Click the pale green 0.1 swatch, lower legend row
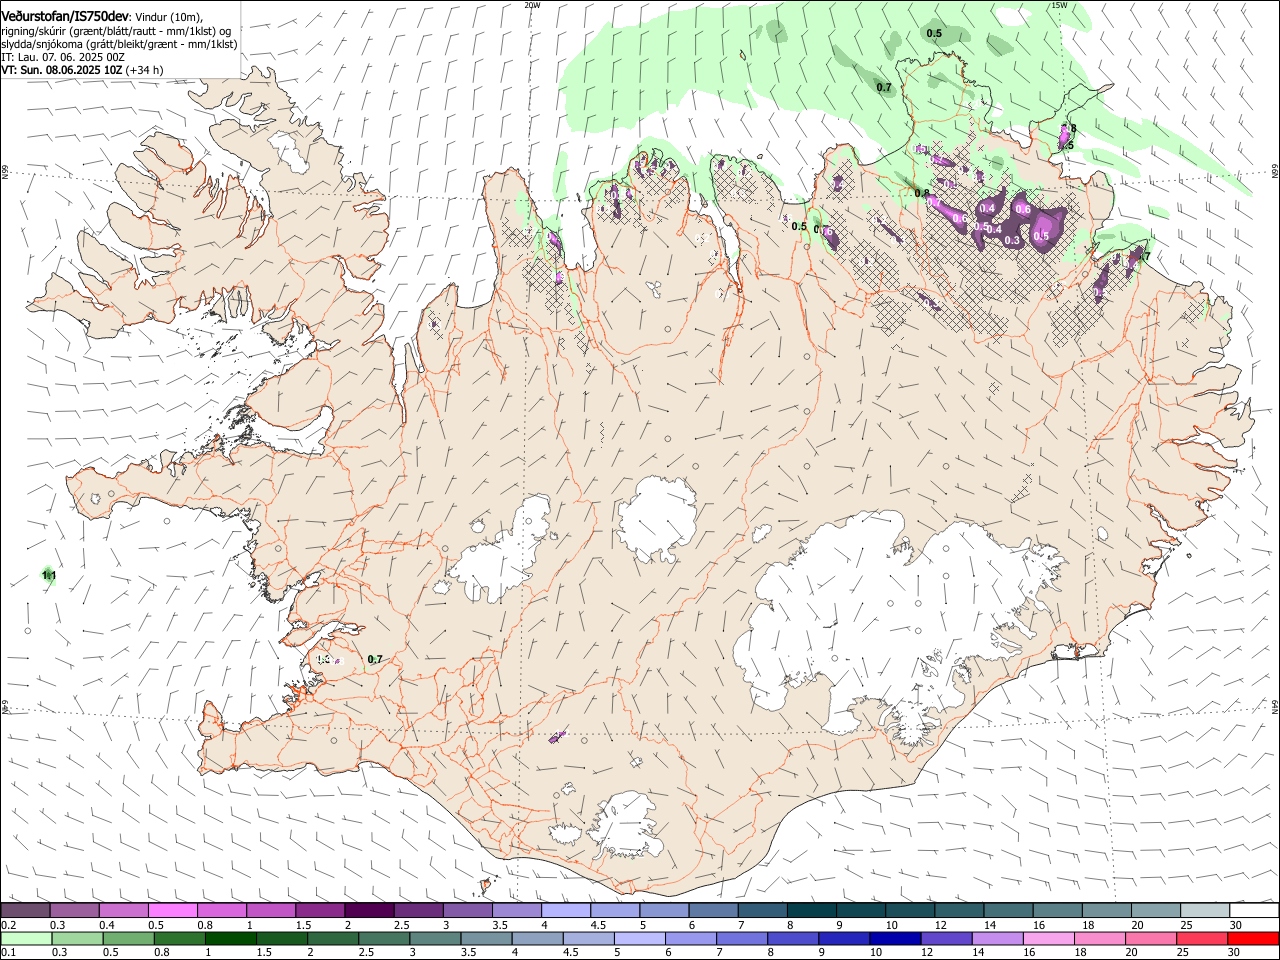This screenshot has height=960, width=1280. coord(26,938)
